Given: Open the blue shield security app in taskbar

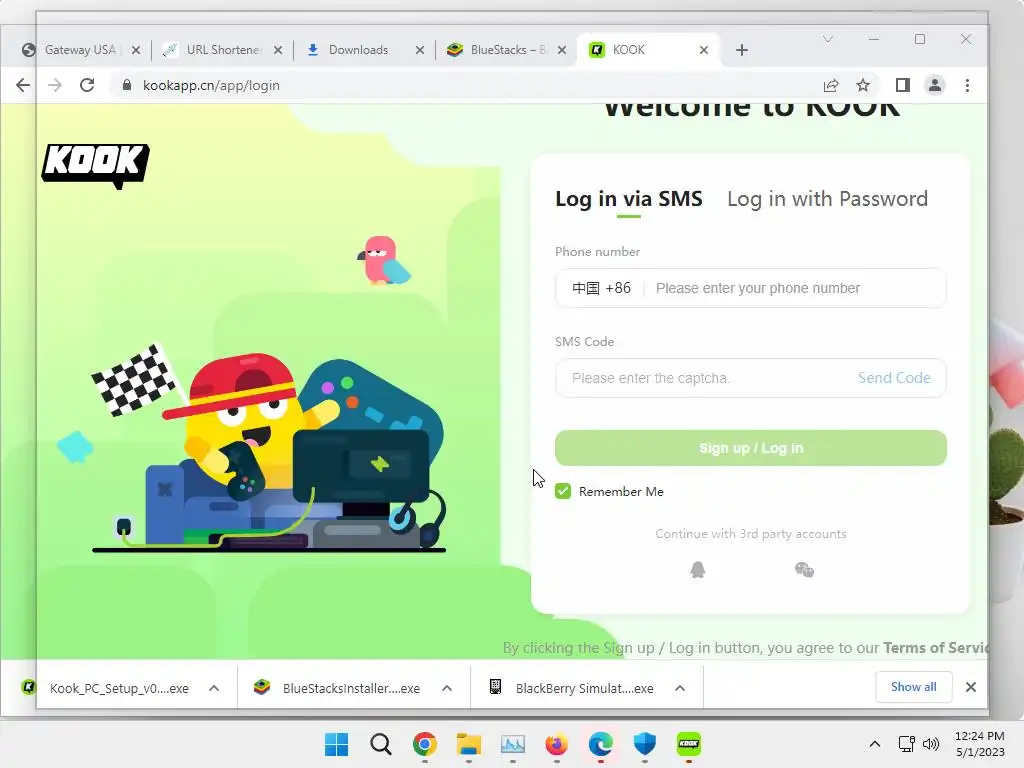Looking at the screenshot, I should click(645, 744).
